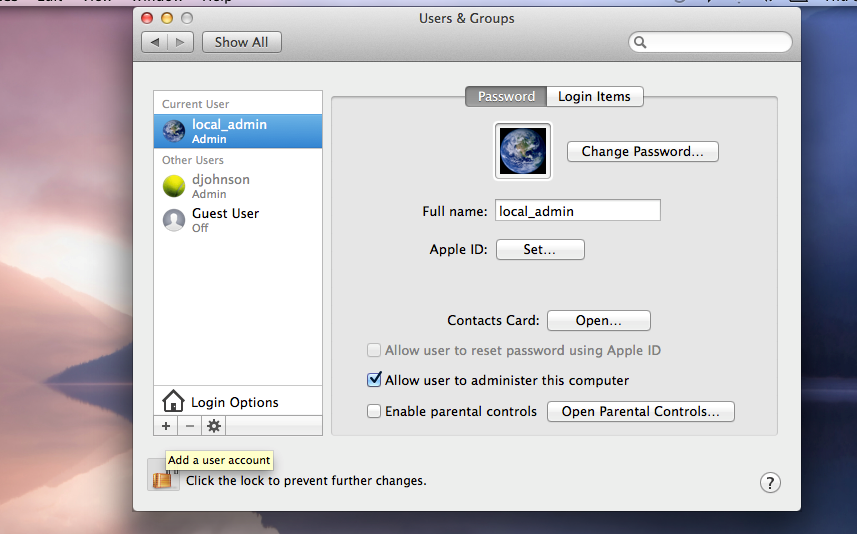Click Set button for Apple ID

(539, 250)
